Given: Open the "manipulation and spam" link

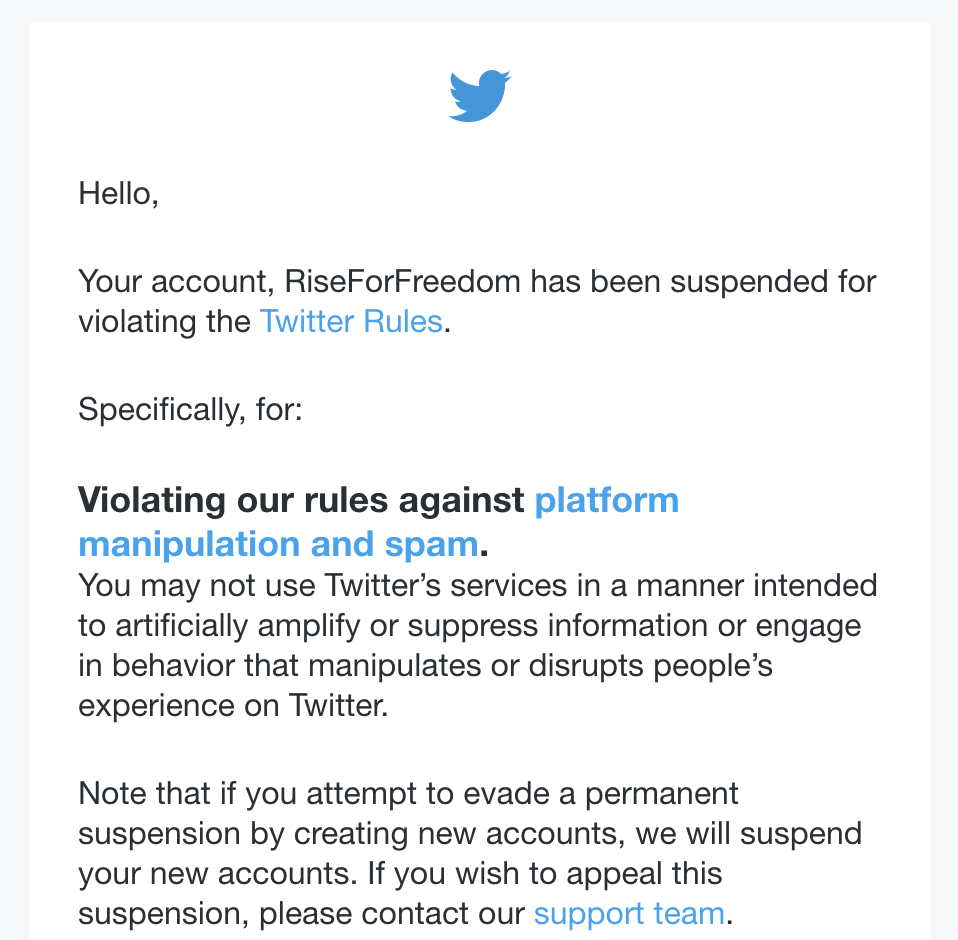Looking at the screenshot, I should pos(278,544).
